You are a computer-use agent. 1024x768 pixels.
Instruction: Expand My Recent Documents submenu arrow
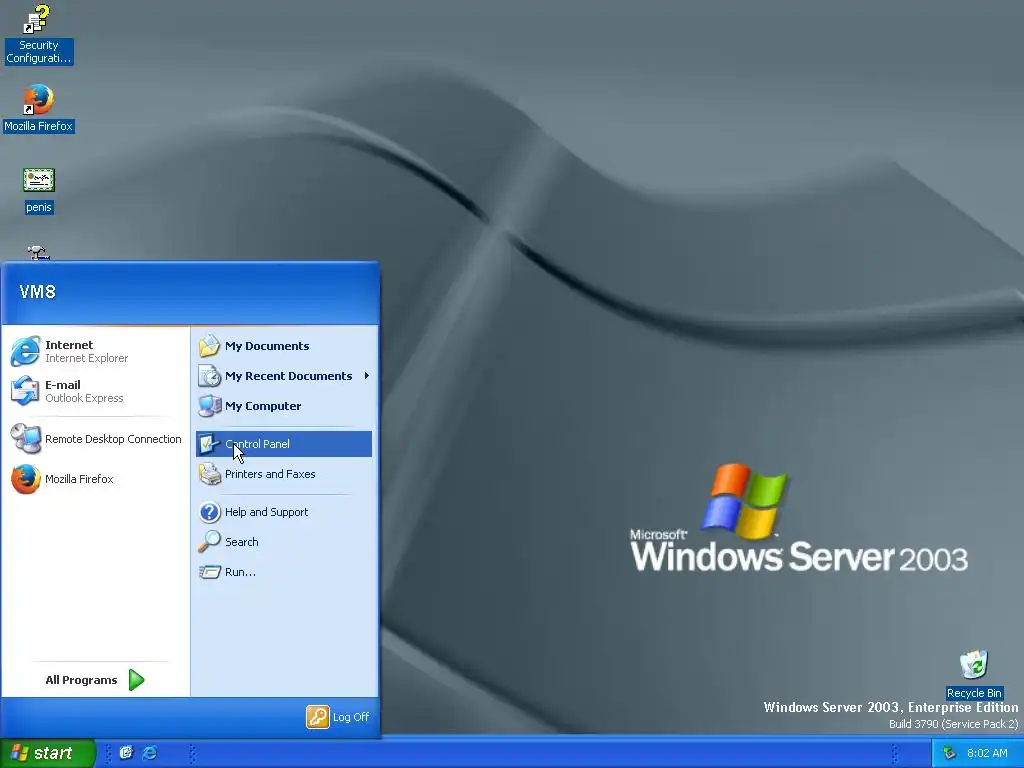[x=367, y=376]
